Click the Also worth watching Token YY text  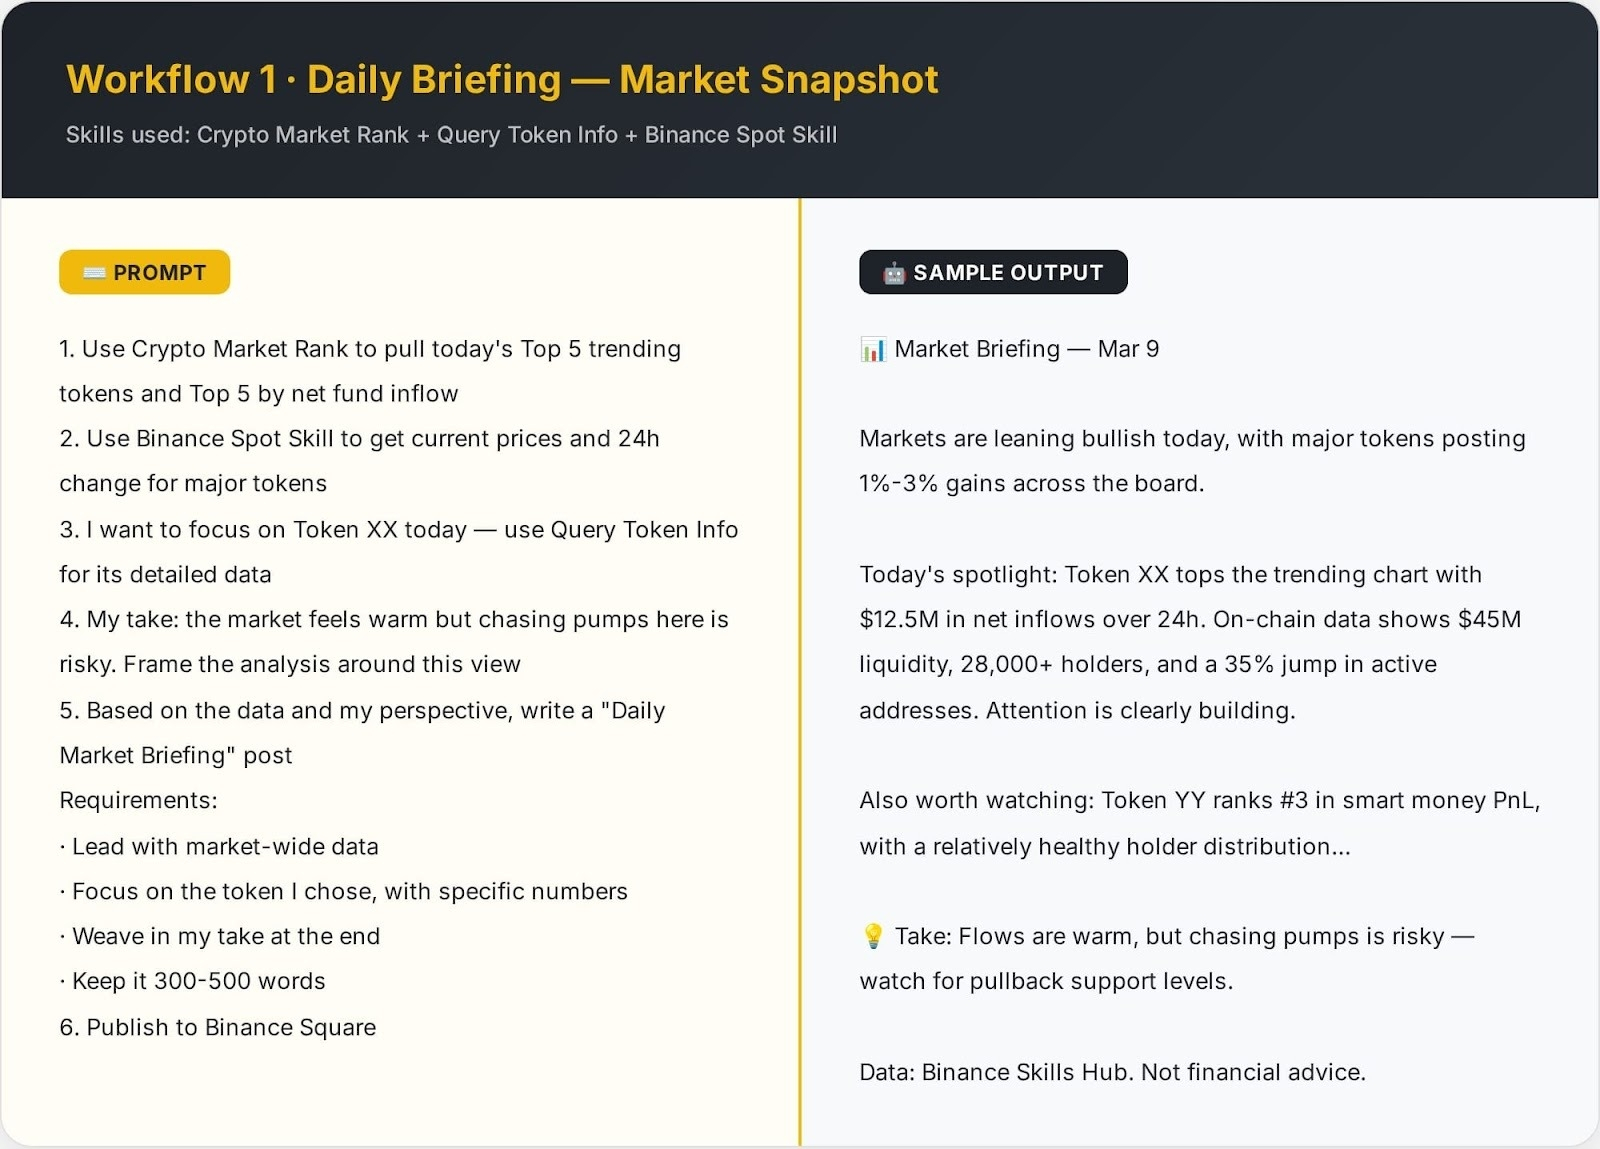1200,823
